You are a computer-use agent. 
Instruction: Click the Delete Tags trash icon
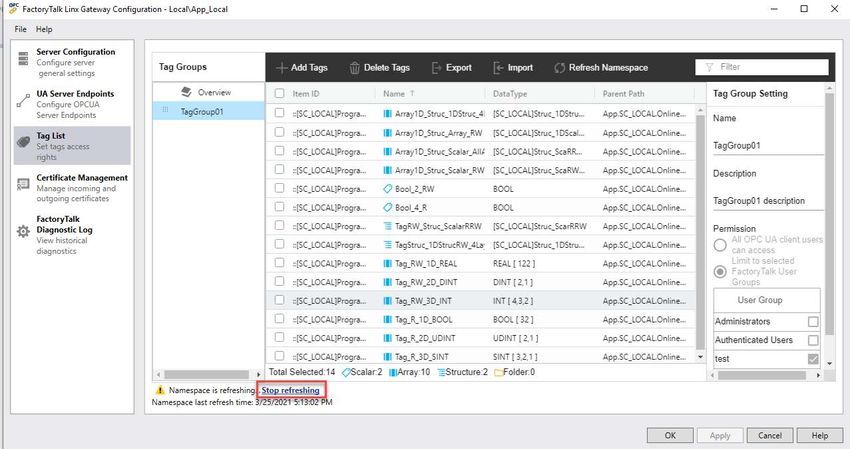pos(355,68)
